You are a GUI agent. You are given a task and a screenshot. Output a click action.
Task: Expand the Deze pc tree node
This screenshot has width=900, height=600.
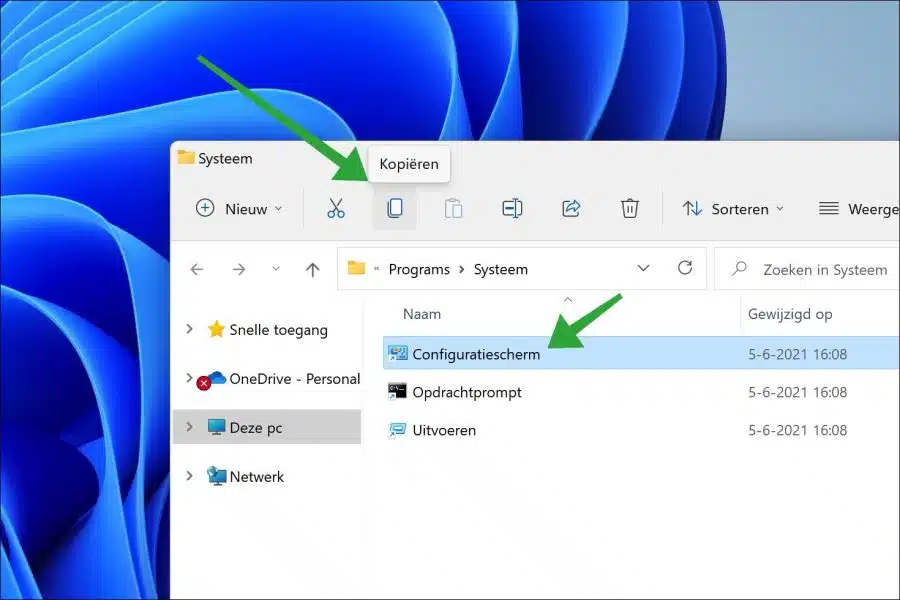[189, 427]
